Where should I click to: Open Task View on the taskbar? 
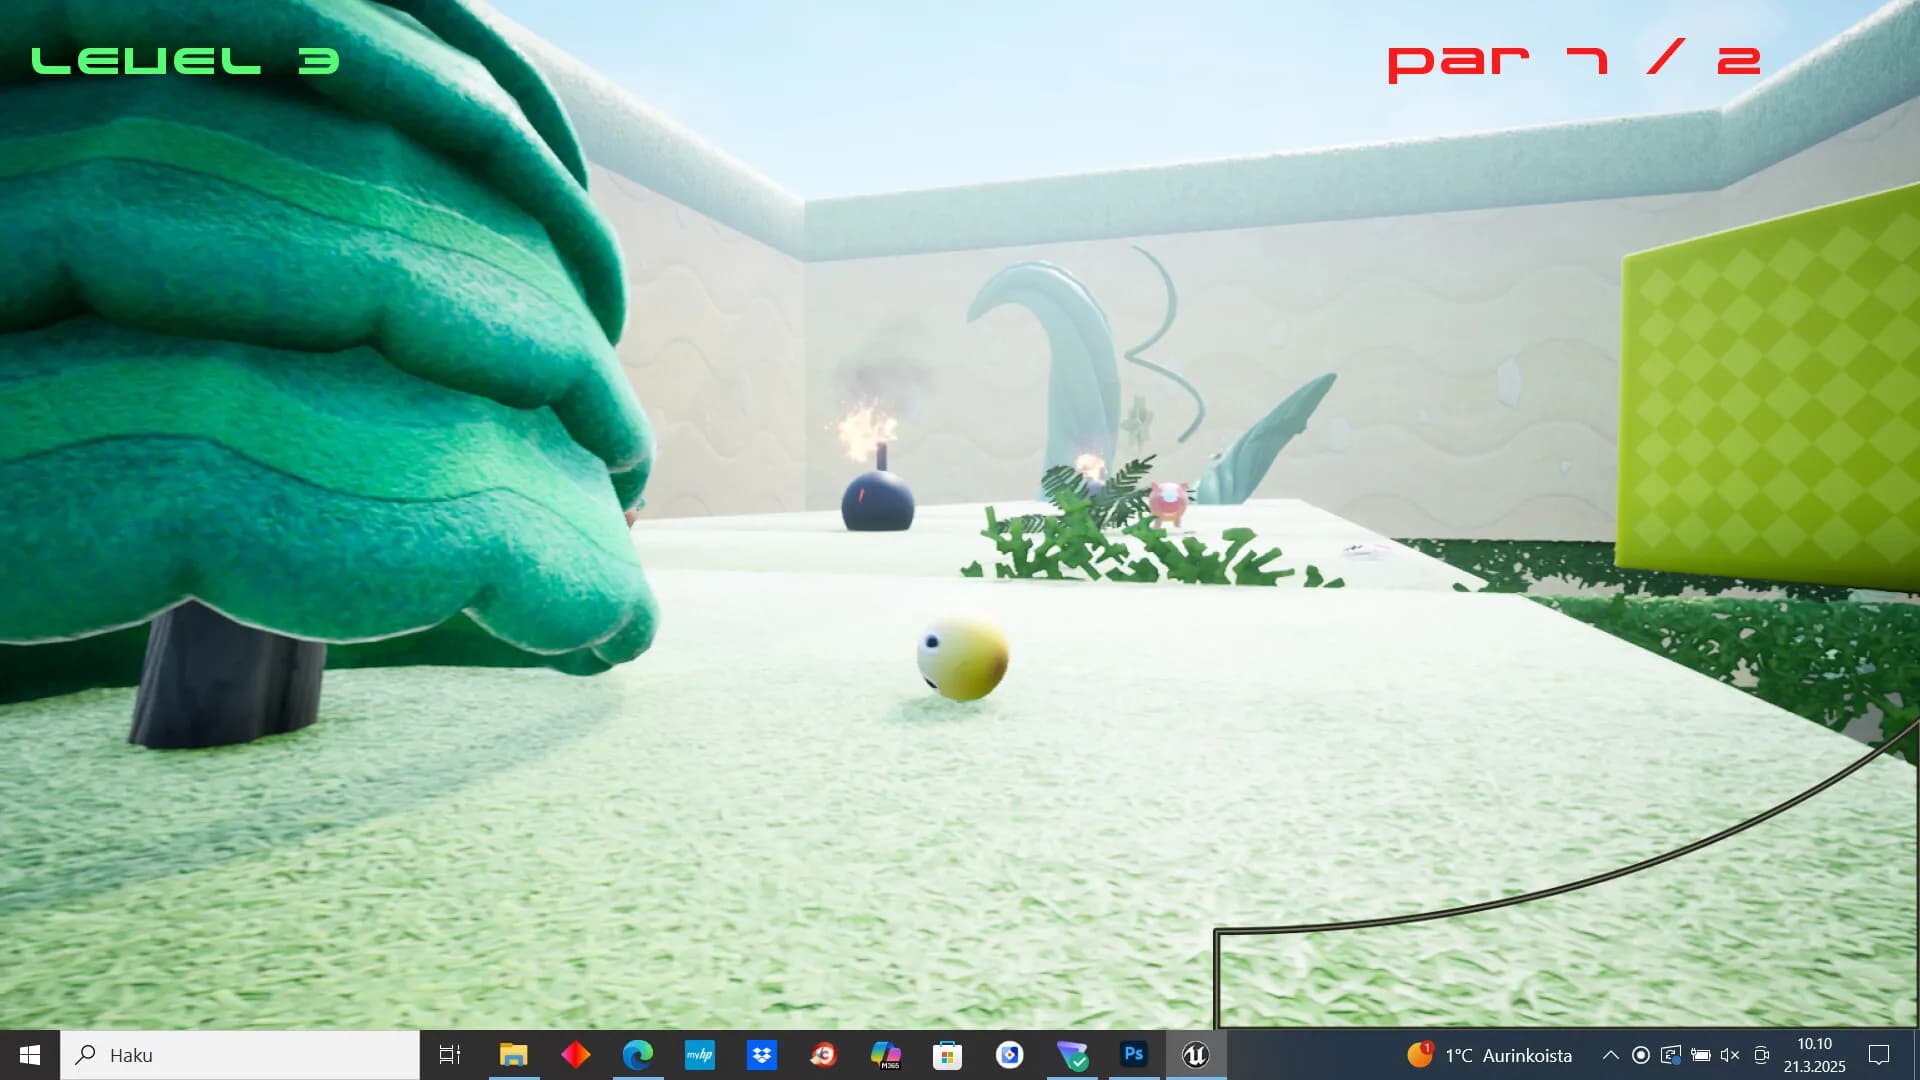click(450, 1055)
